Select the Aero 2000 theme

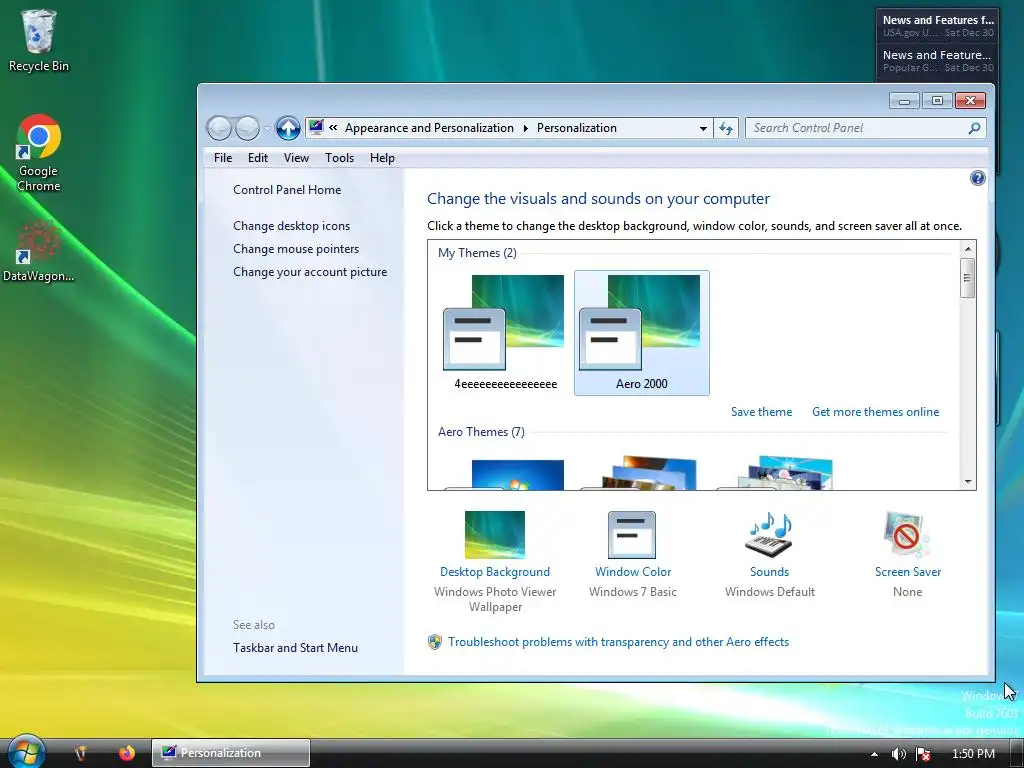pos(641,333)
